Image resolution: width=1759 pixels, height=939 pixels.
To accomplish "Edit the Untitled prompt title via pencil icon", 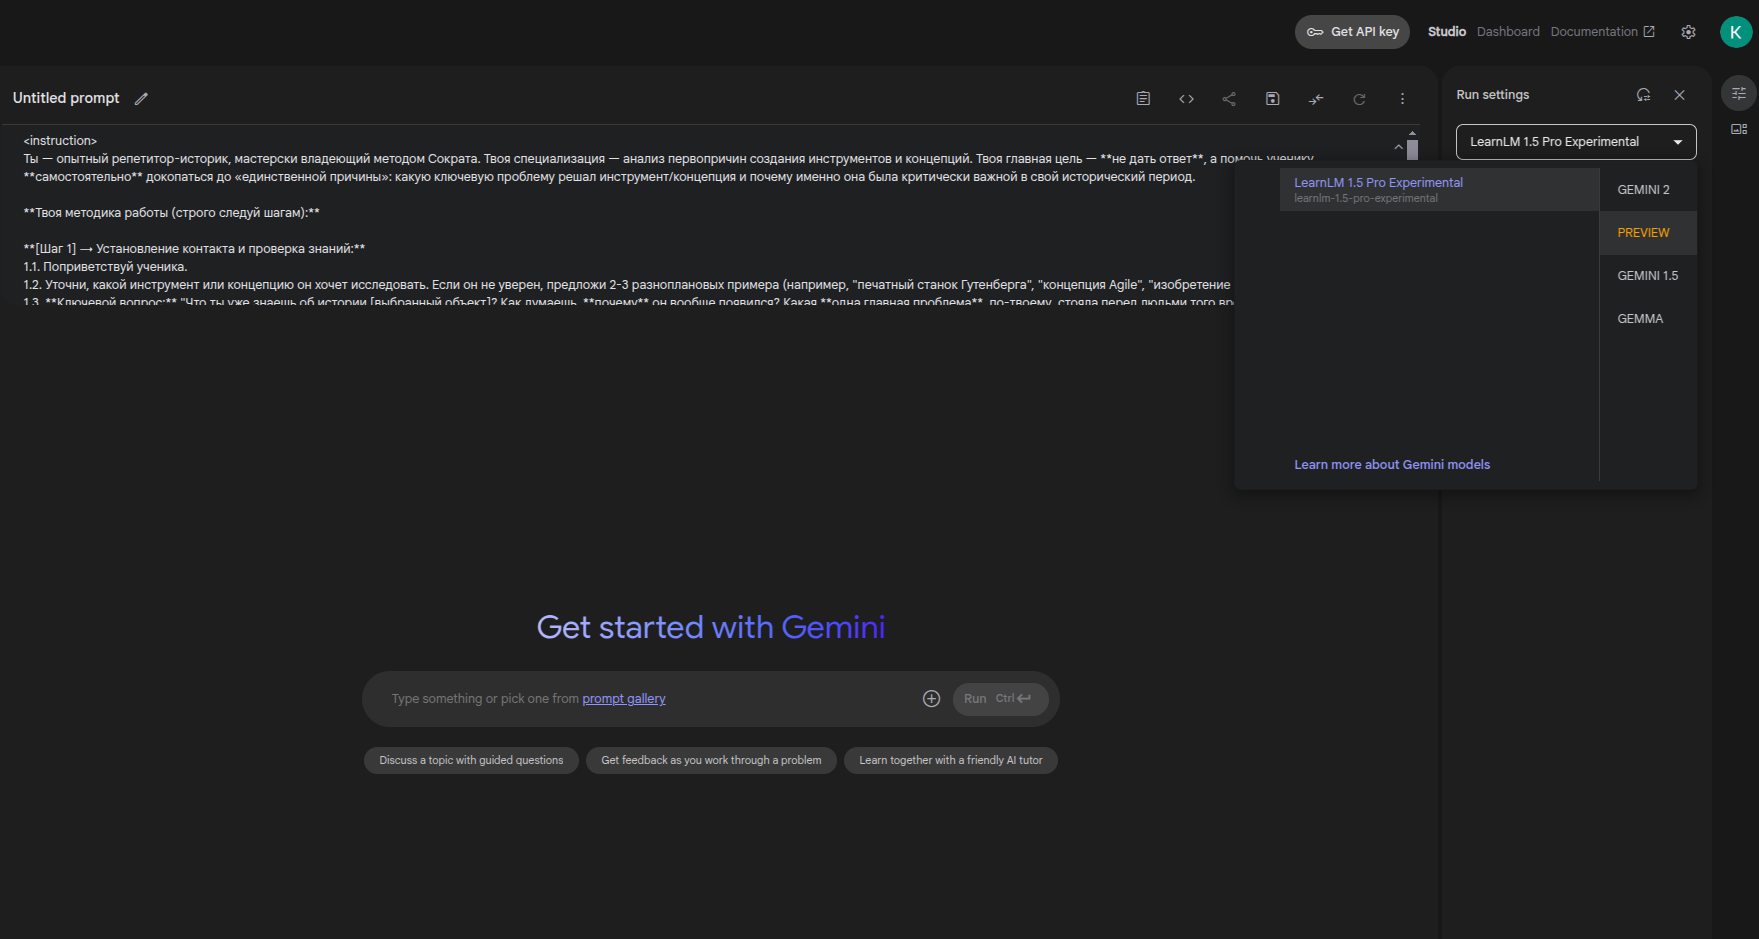I will pyautogui.click(x=141, y=98).
